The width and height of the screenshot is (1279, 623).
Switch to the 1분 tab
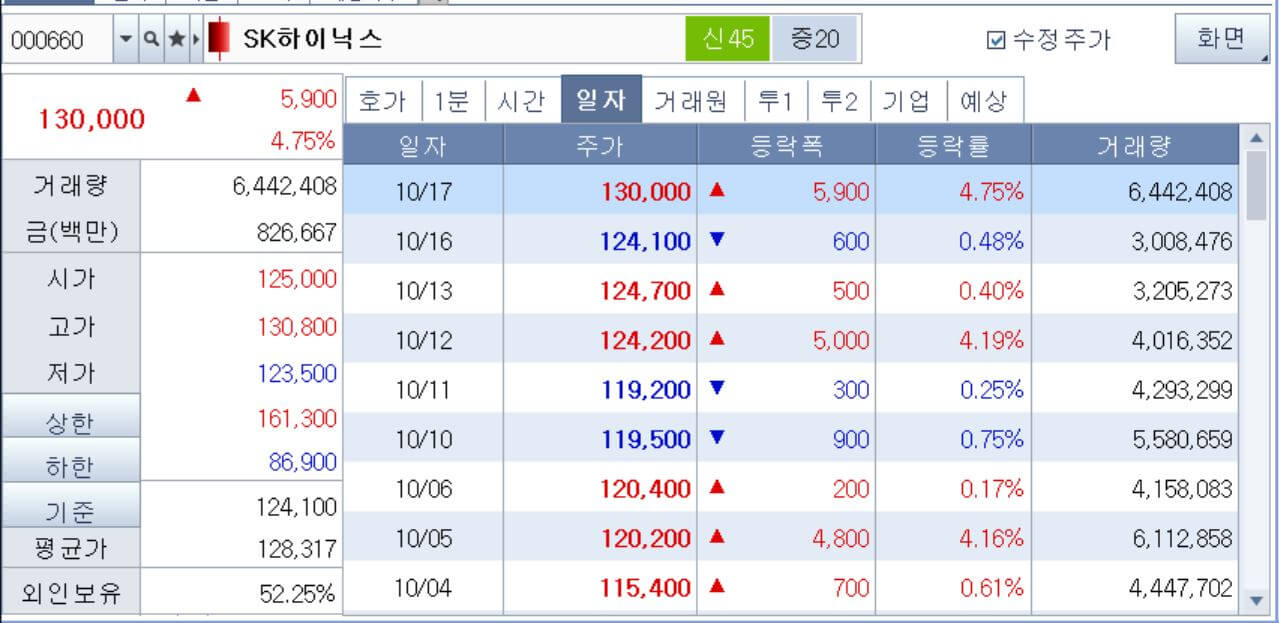453,101
